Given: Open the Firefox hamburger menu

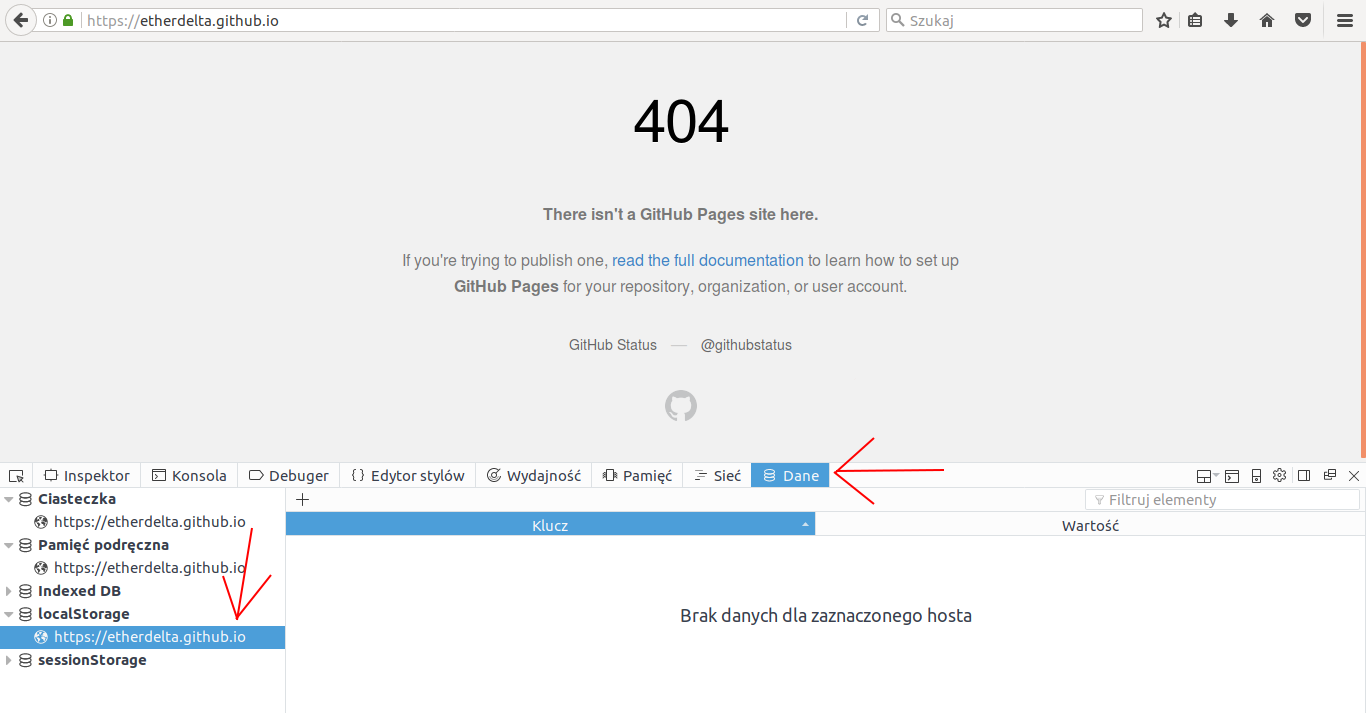Looking at the screenshot, I should click(x=1345, y=20).
